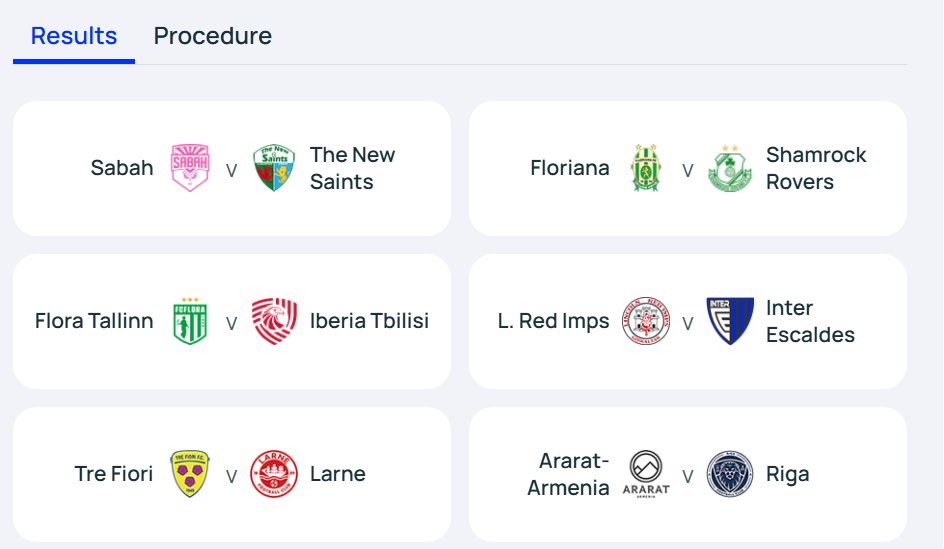Click the FC Flora Tallinn crest

[x=190, y=321]
